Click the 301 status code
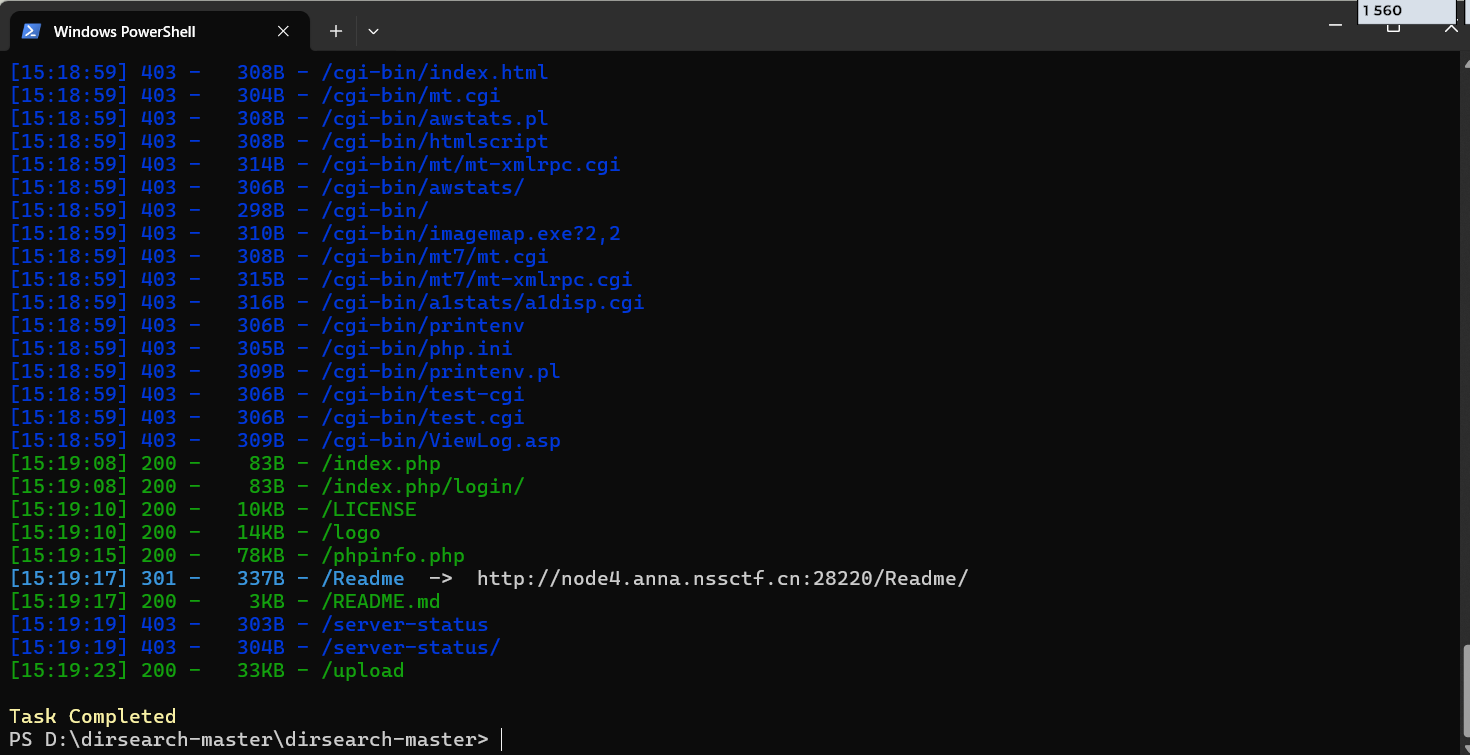 159,579
